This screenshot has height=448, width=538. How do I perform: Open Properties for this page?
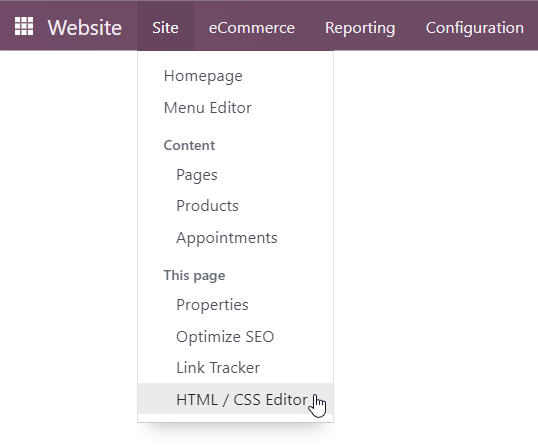[x=235, y=305]
